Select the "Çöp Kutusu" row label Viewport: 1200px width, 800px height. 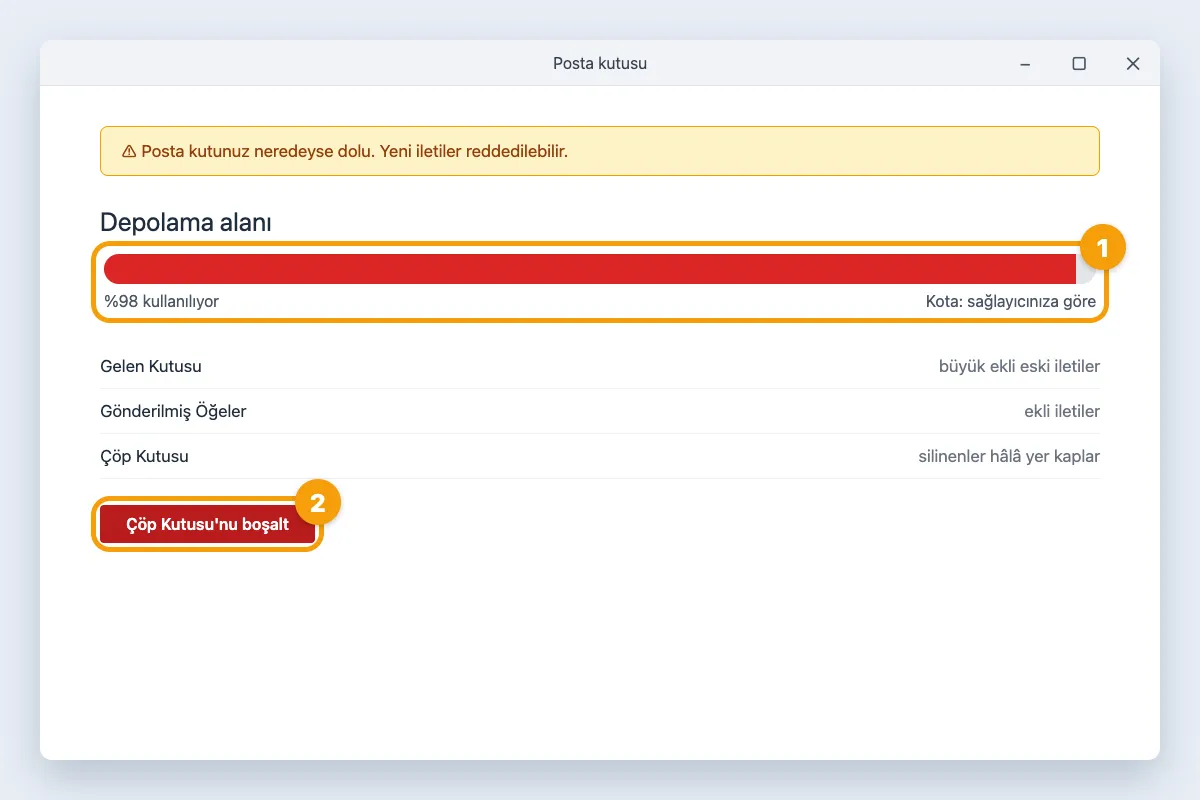point(145,456)
